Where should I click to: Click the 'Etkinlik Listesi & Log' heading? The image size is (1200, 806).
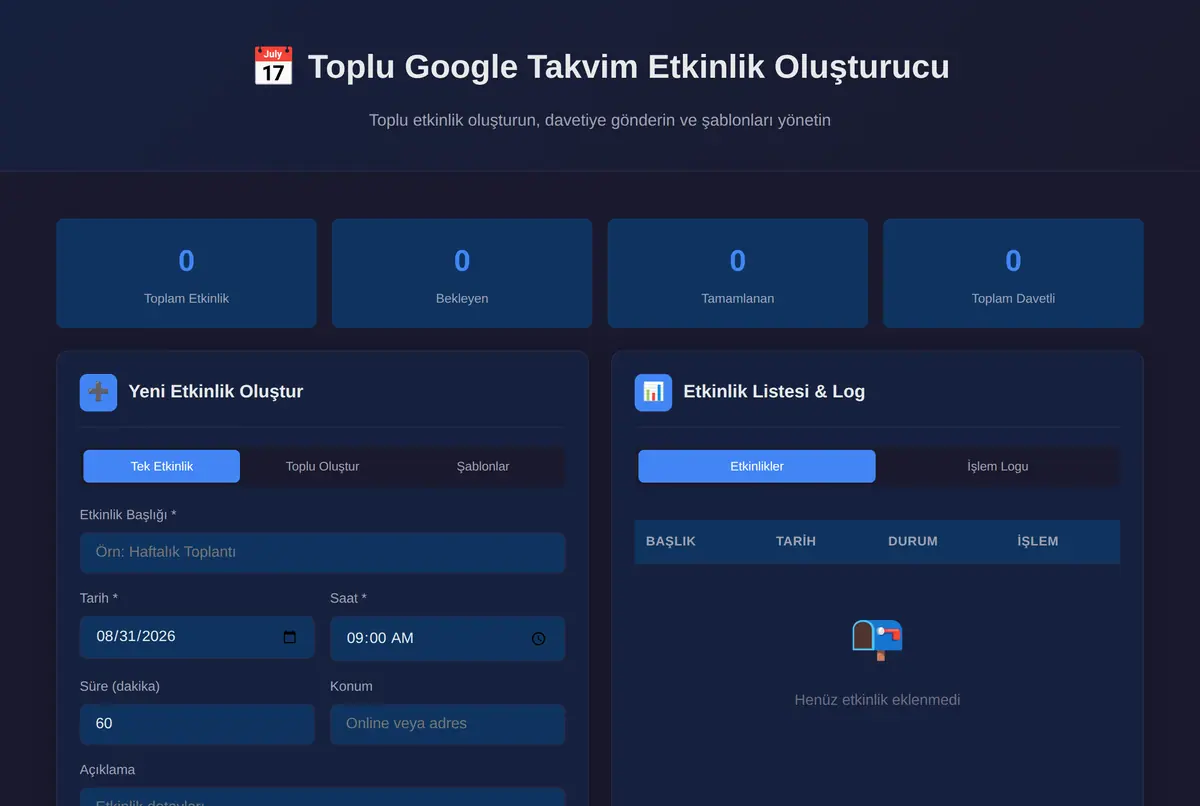(774, 392)
